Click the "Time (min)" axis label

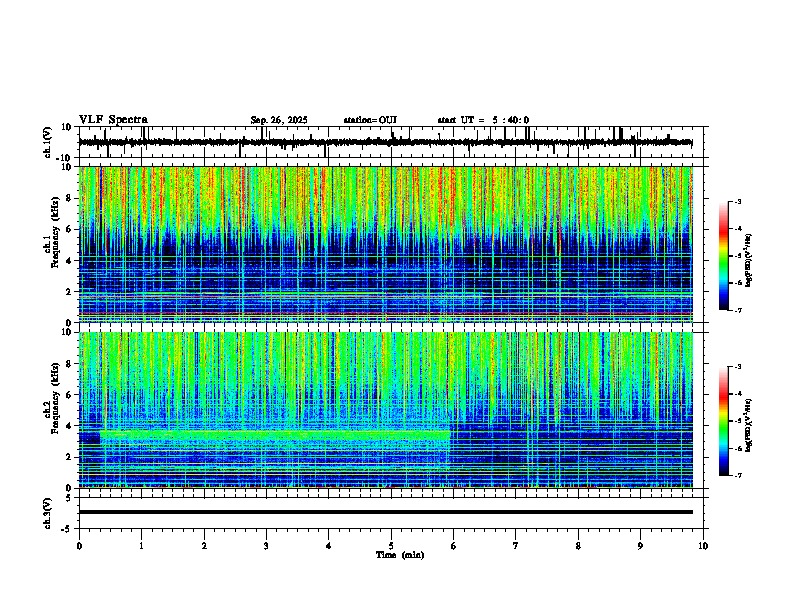tap(400, 555)
